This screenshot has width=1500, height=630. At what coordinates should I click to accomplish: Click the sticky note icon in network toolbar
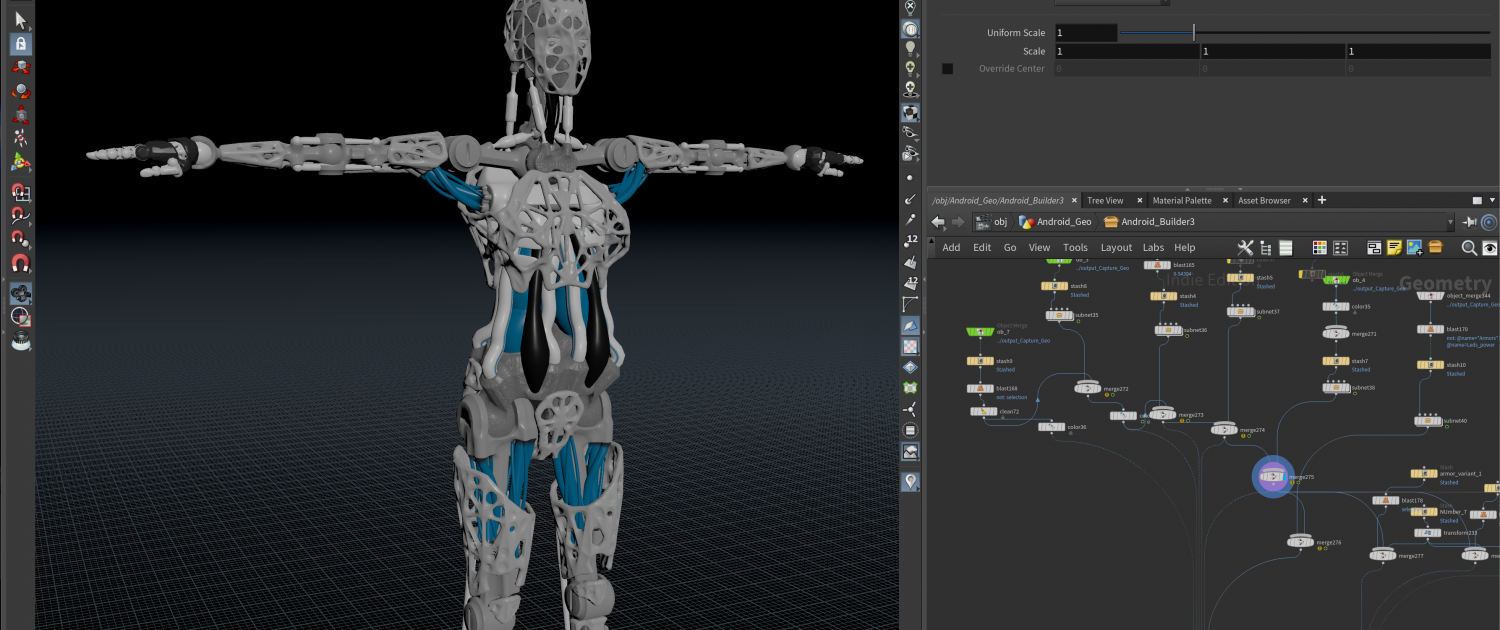coord(1394,248)
